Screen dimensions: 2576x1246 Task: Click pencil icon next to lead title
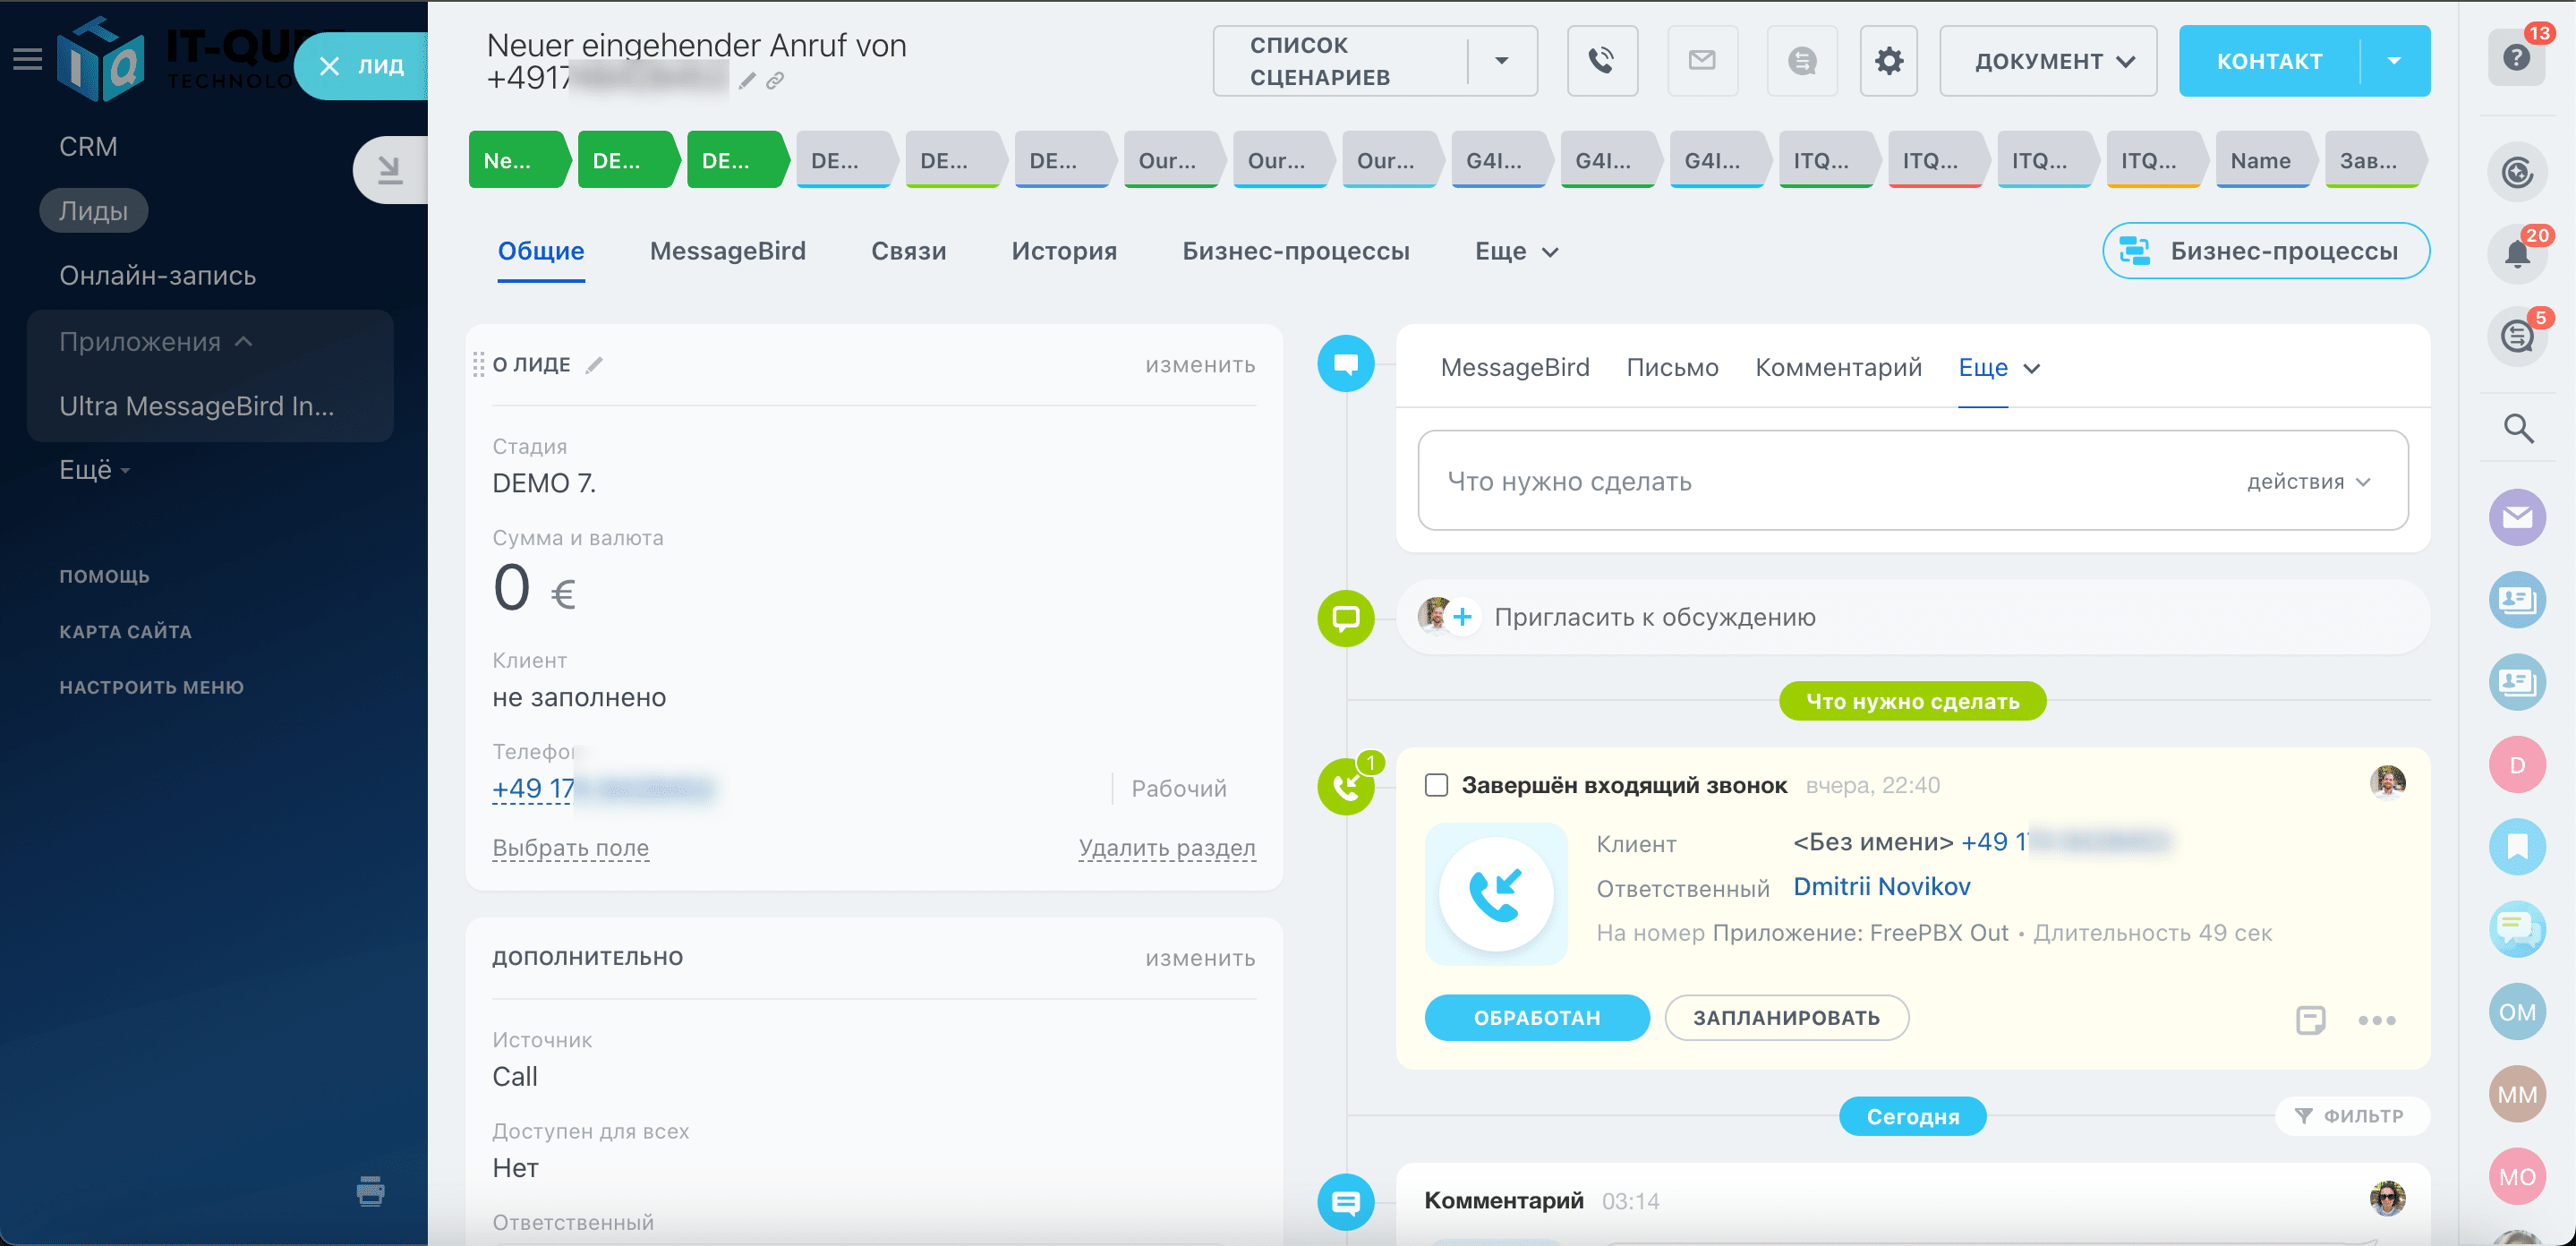click(747, 81)
